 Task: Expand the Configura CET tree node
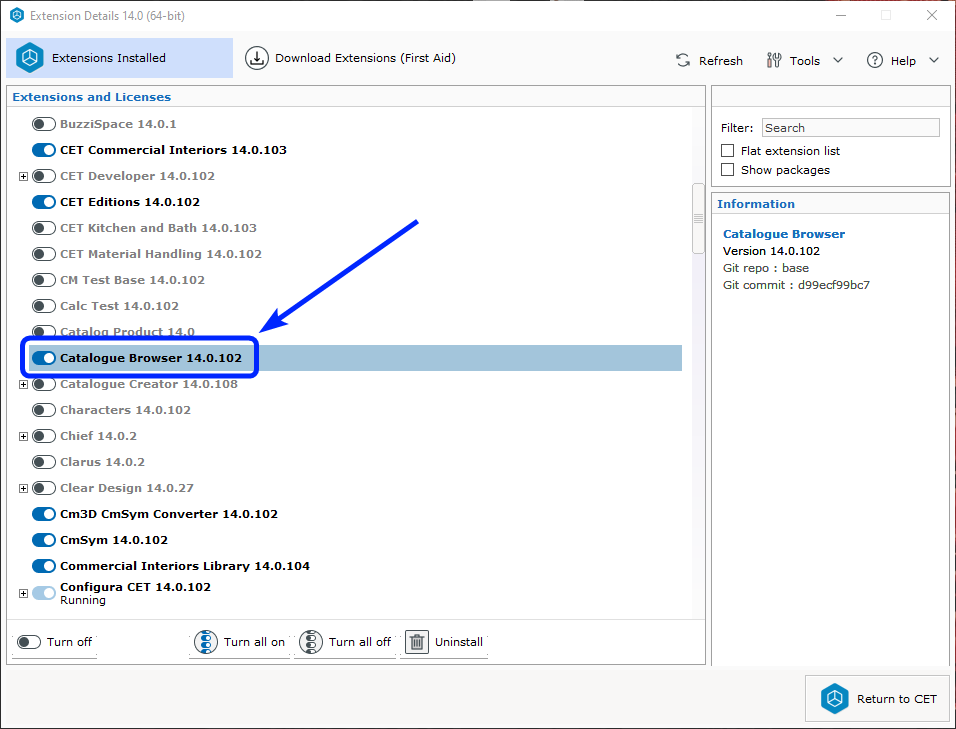click(x=23, y=593)
